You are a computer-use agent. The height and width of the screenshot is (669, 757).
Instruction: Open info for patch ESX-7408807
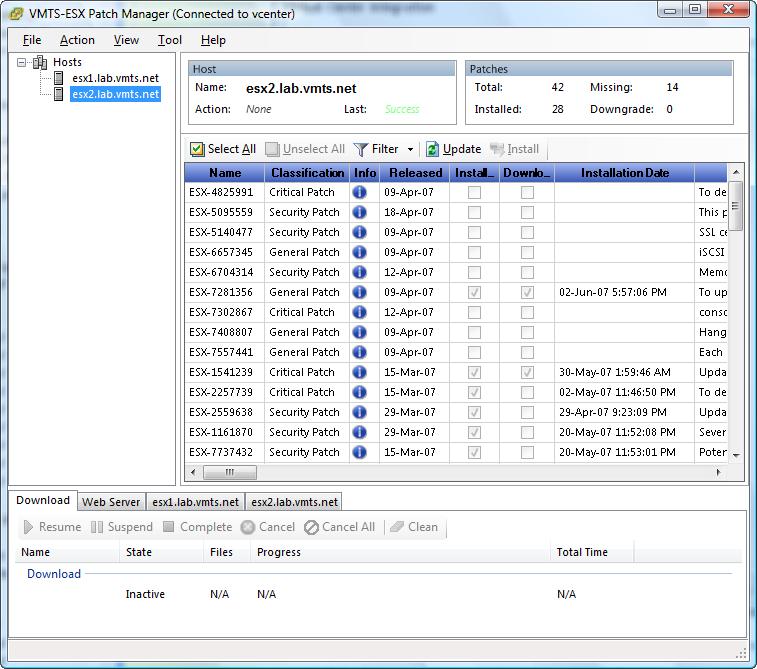(x=359, y=332)
